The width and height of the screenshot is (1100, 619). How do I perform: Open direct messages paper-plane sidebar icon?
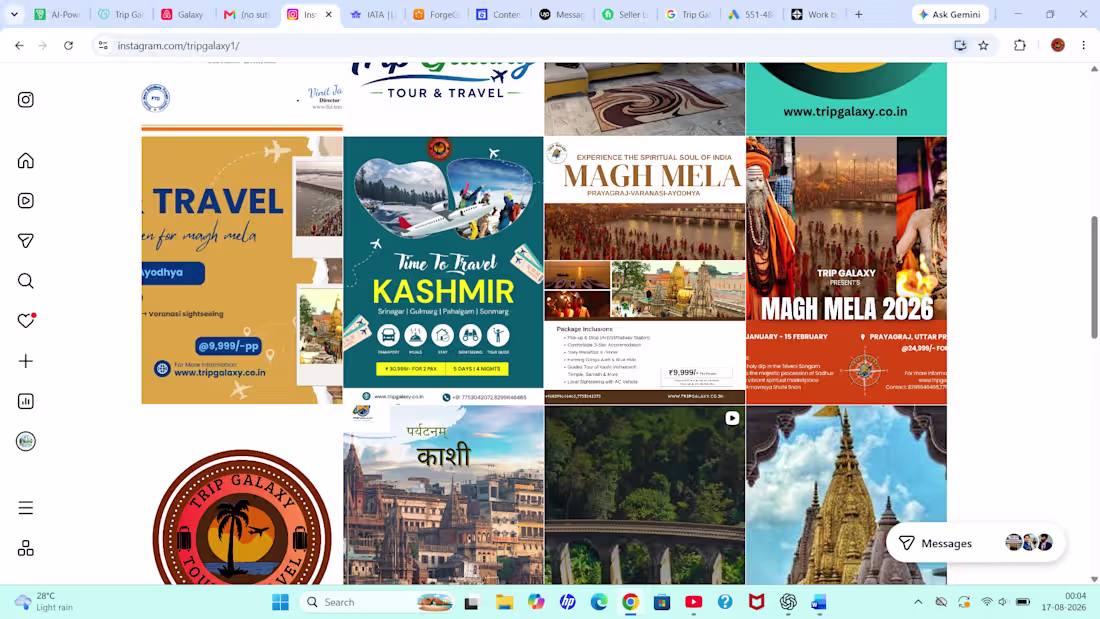(x=26, y=241)
